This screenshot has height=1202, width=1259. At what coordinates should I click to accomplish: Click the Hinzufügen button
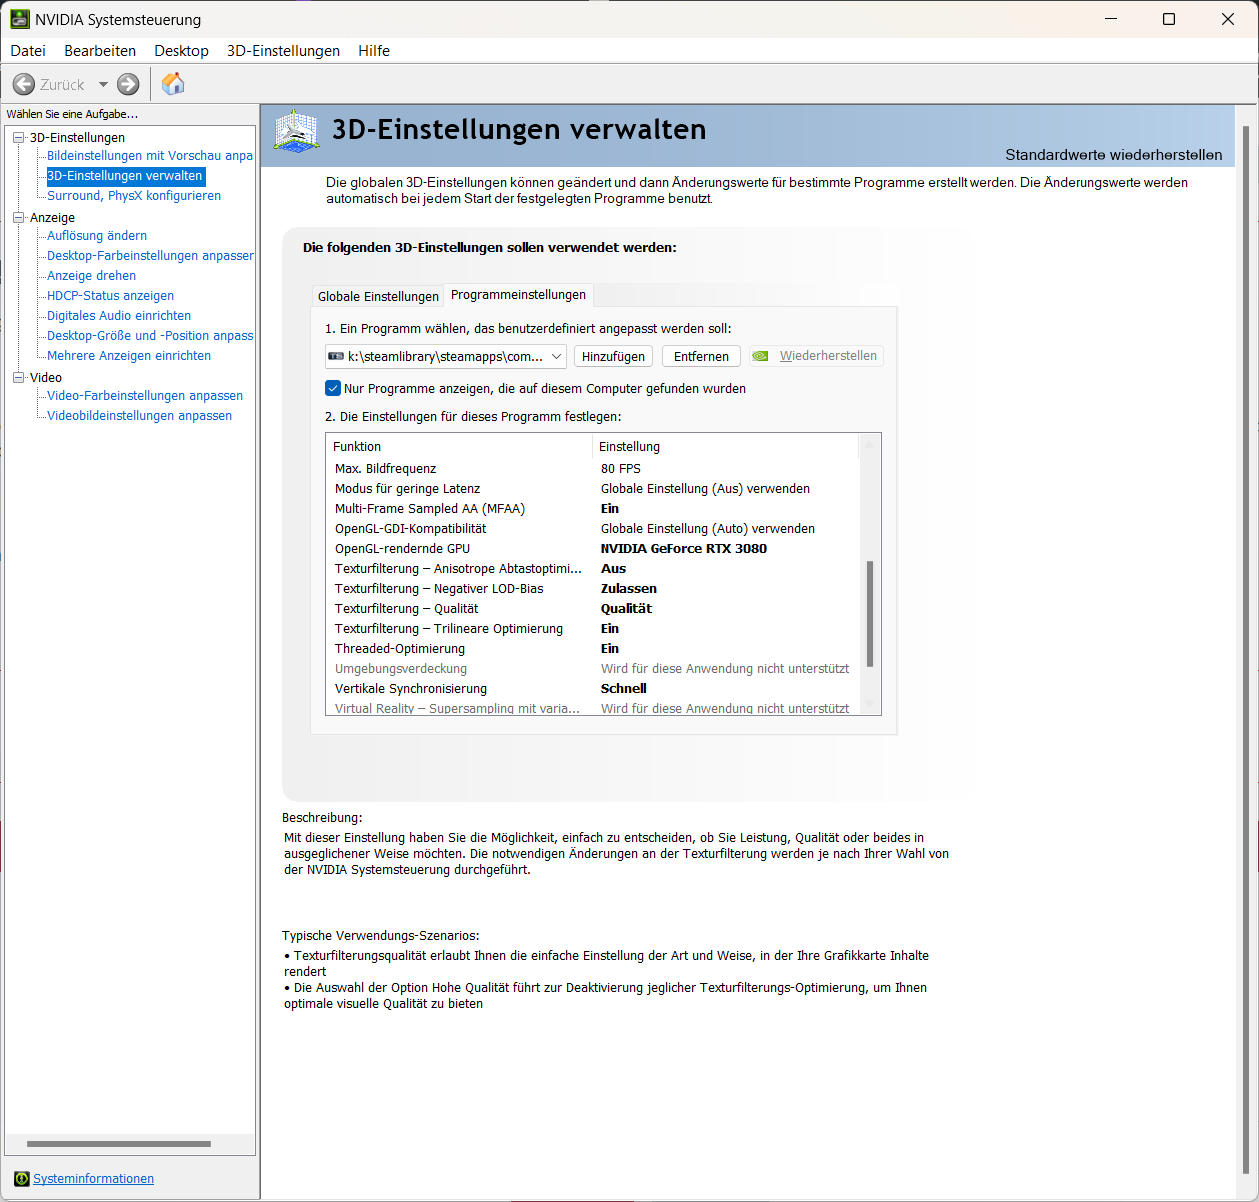(613, 356)
